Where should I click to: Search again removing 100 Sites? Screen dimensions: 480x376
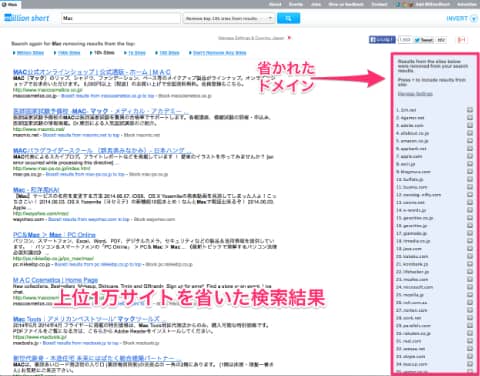[169, 53]
